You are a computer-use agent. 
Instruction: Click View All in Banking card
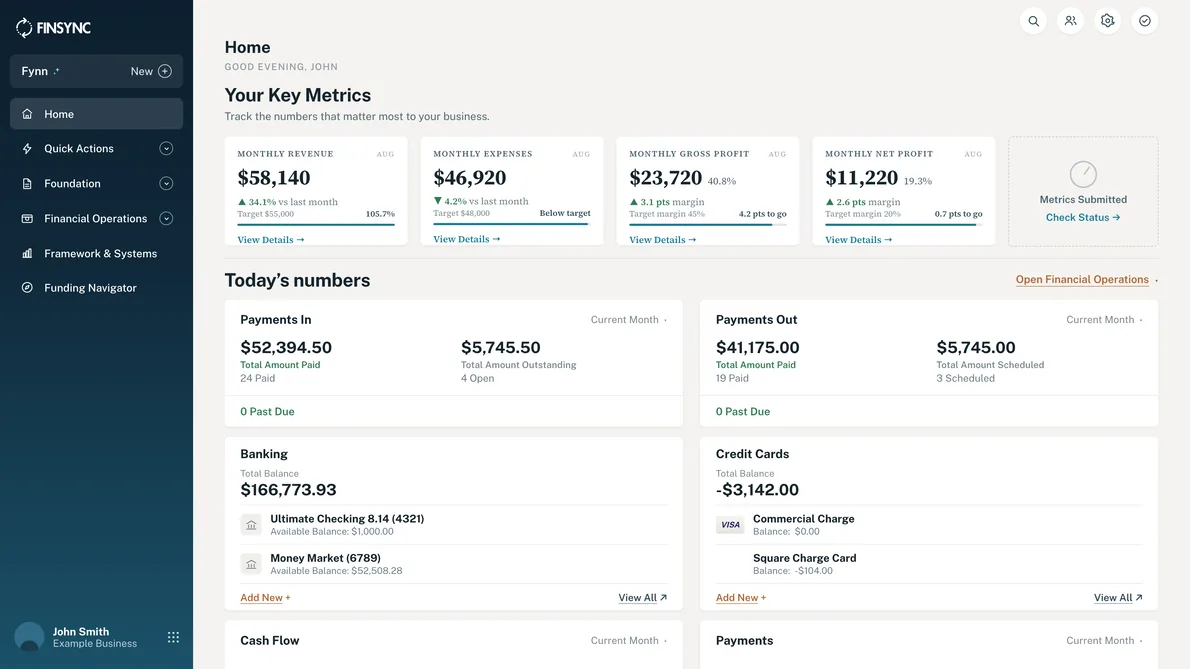[643, 598]
